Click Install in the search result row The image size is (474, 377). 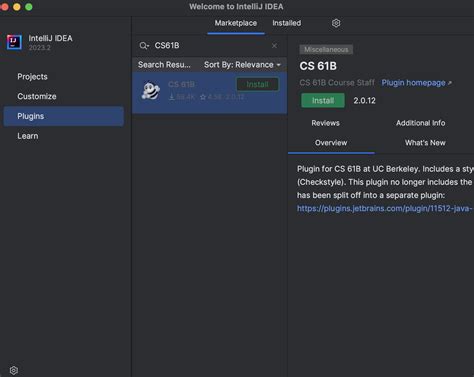[x=257, y=84]
